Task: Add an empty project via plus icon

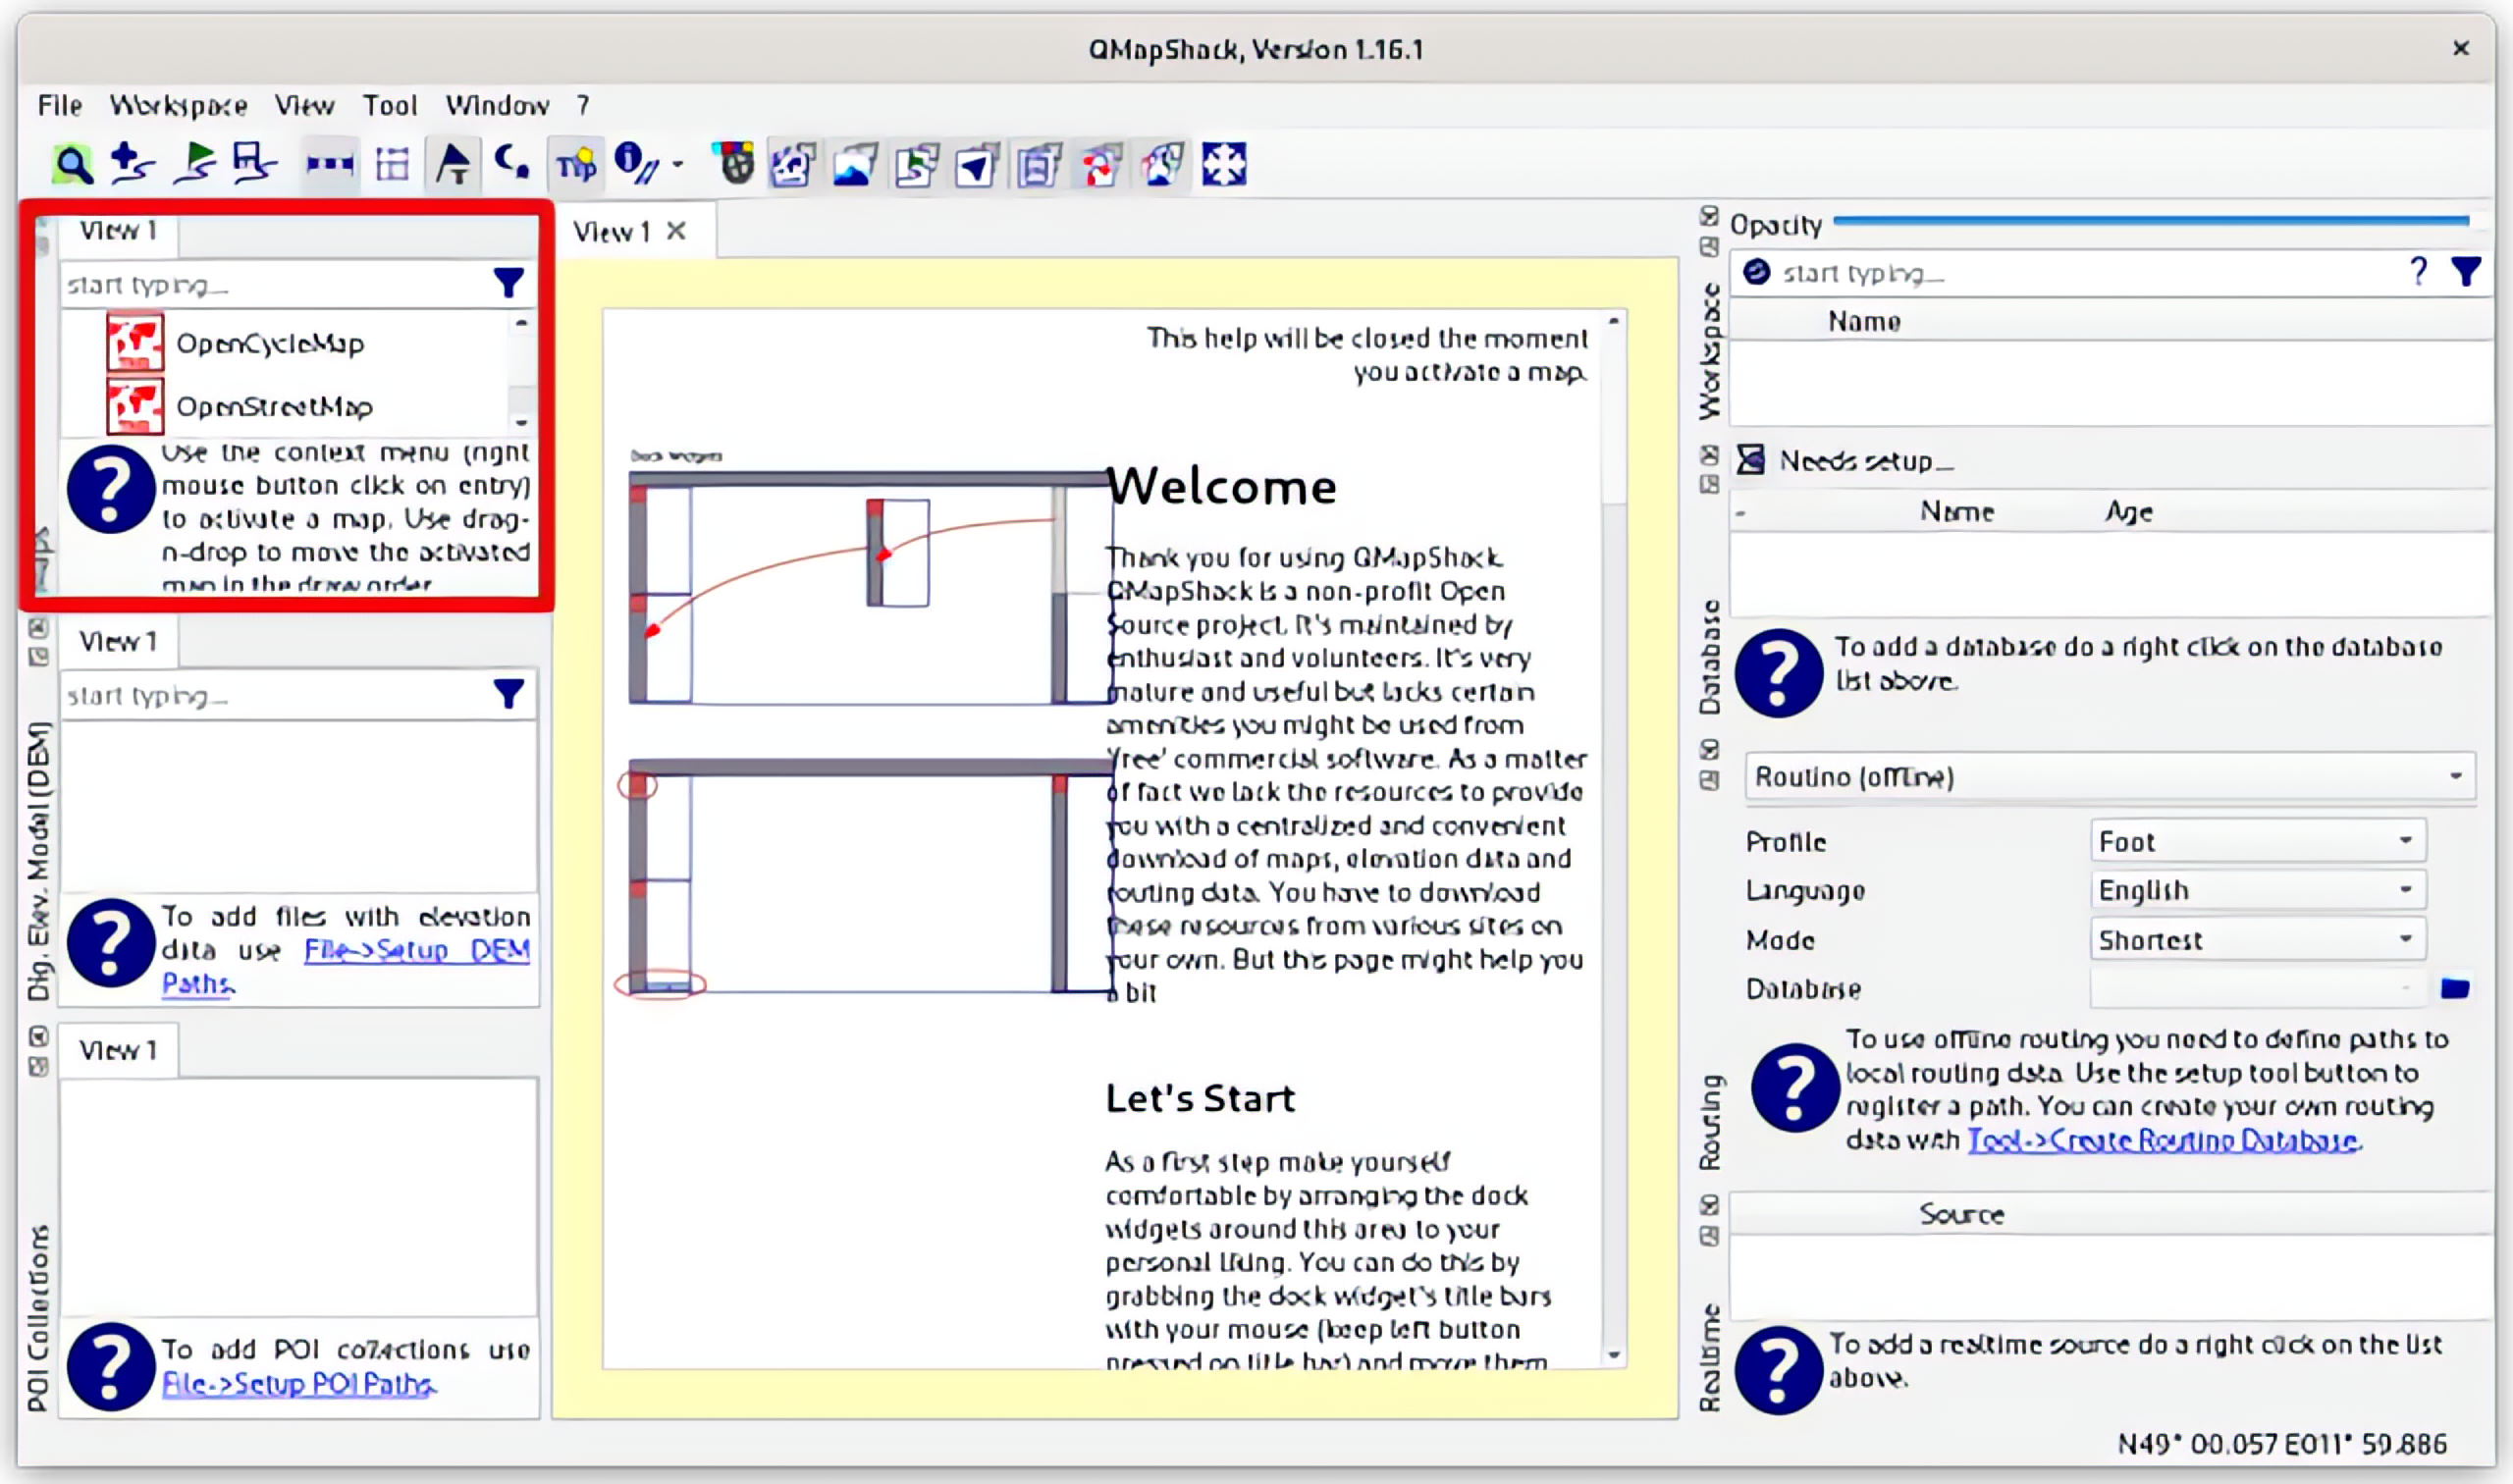Action: point(131,164)
